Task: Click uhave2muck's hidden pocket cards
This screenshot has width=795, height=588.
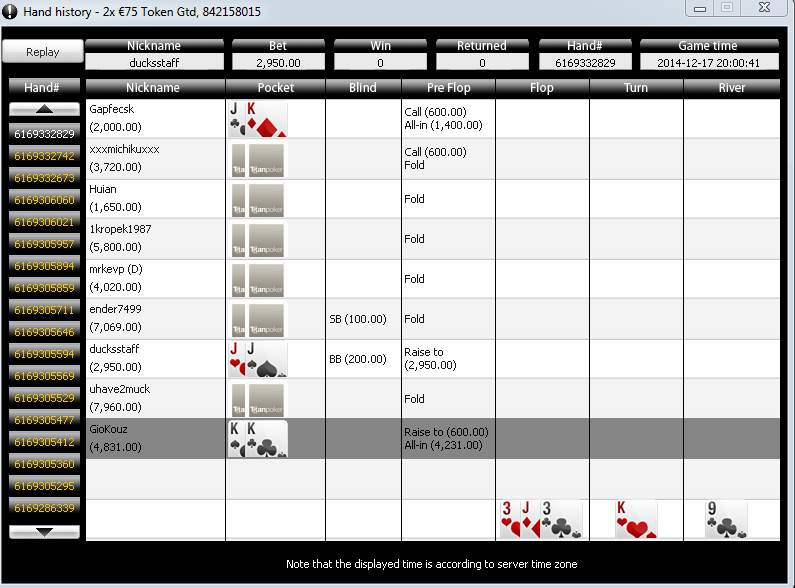Action: (258, 399)
